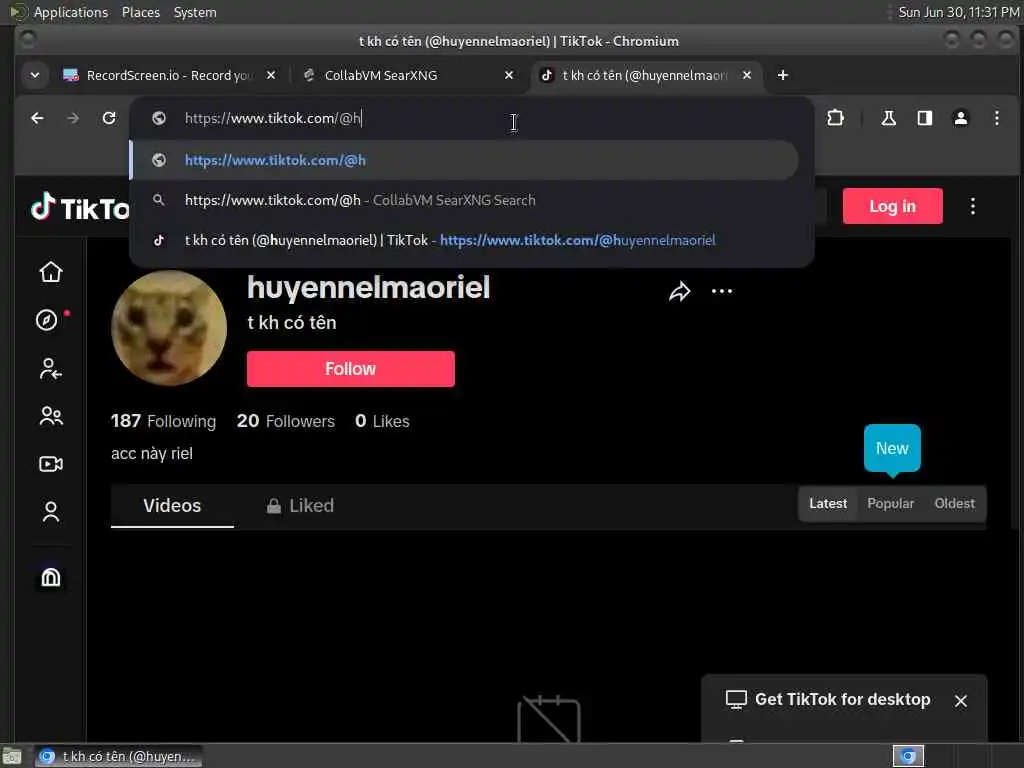Open the Profile sidebar icon
Viewport: 1024px width, 768px height.
pyautogui.click(x=50, y=511)
